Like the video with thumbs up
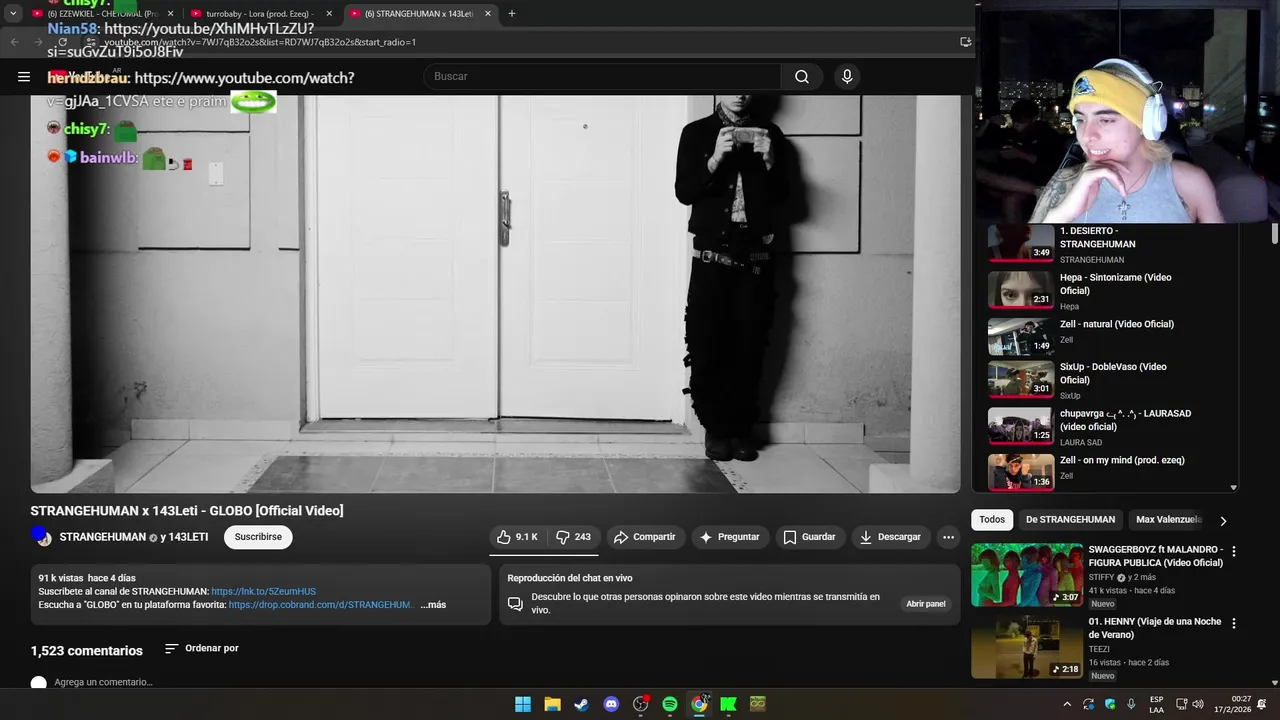1280x720 pixels. click(518, 537)
